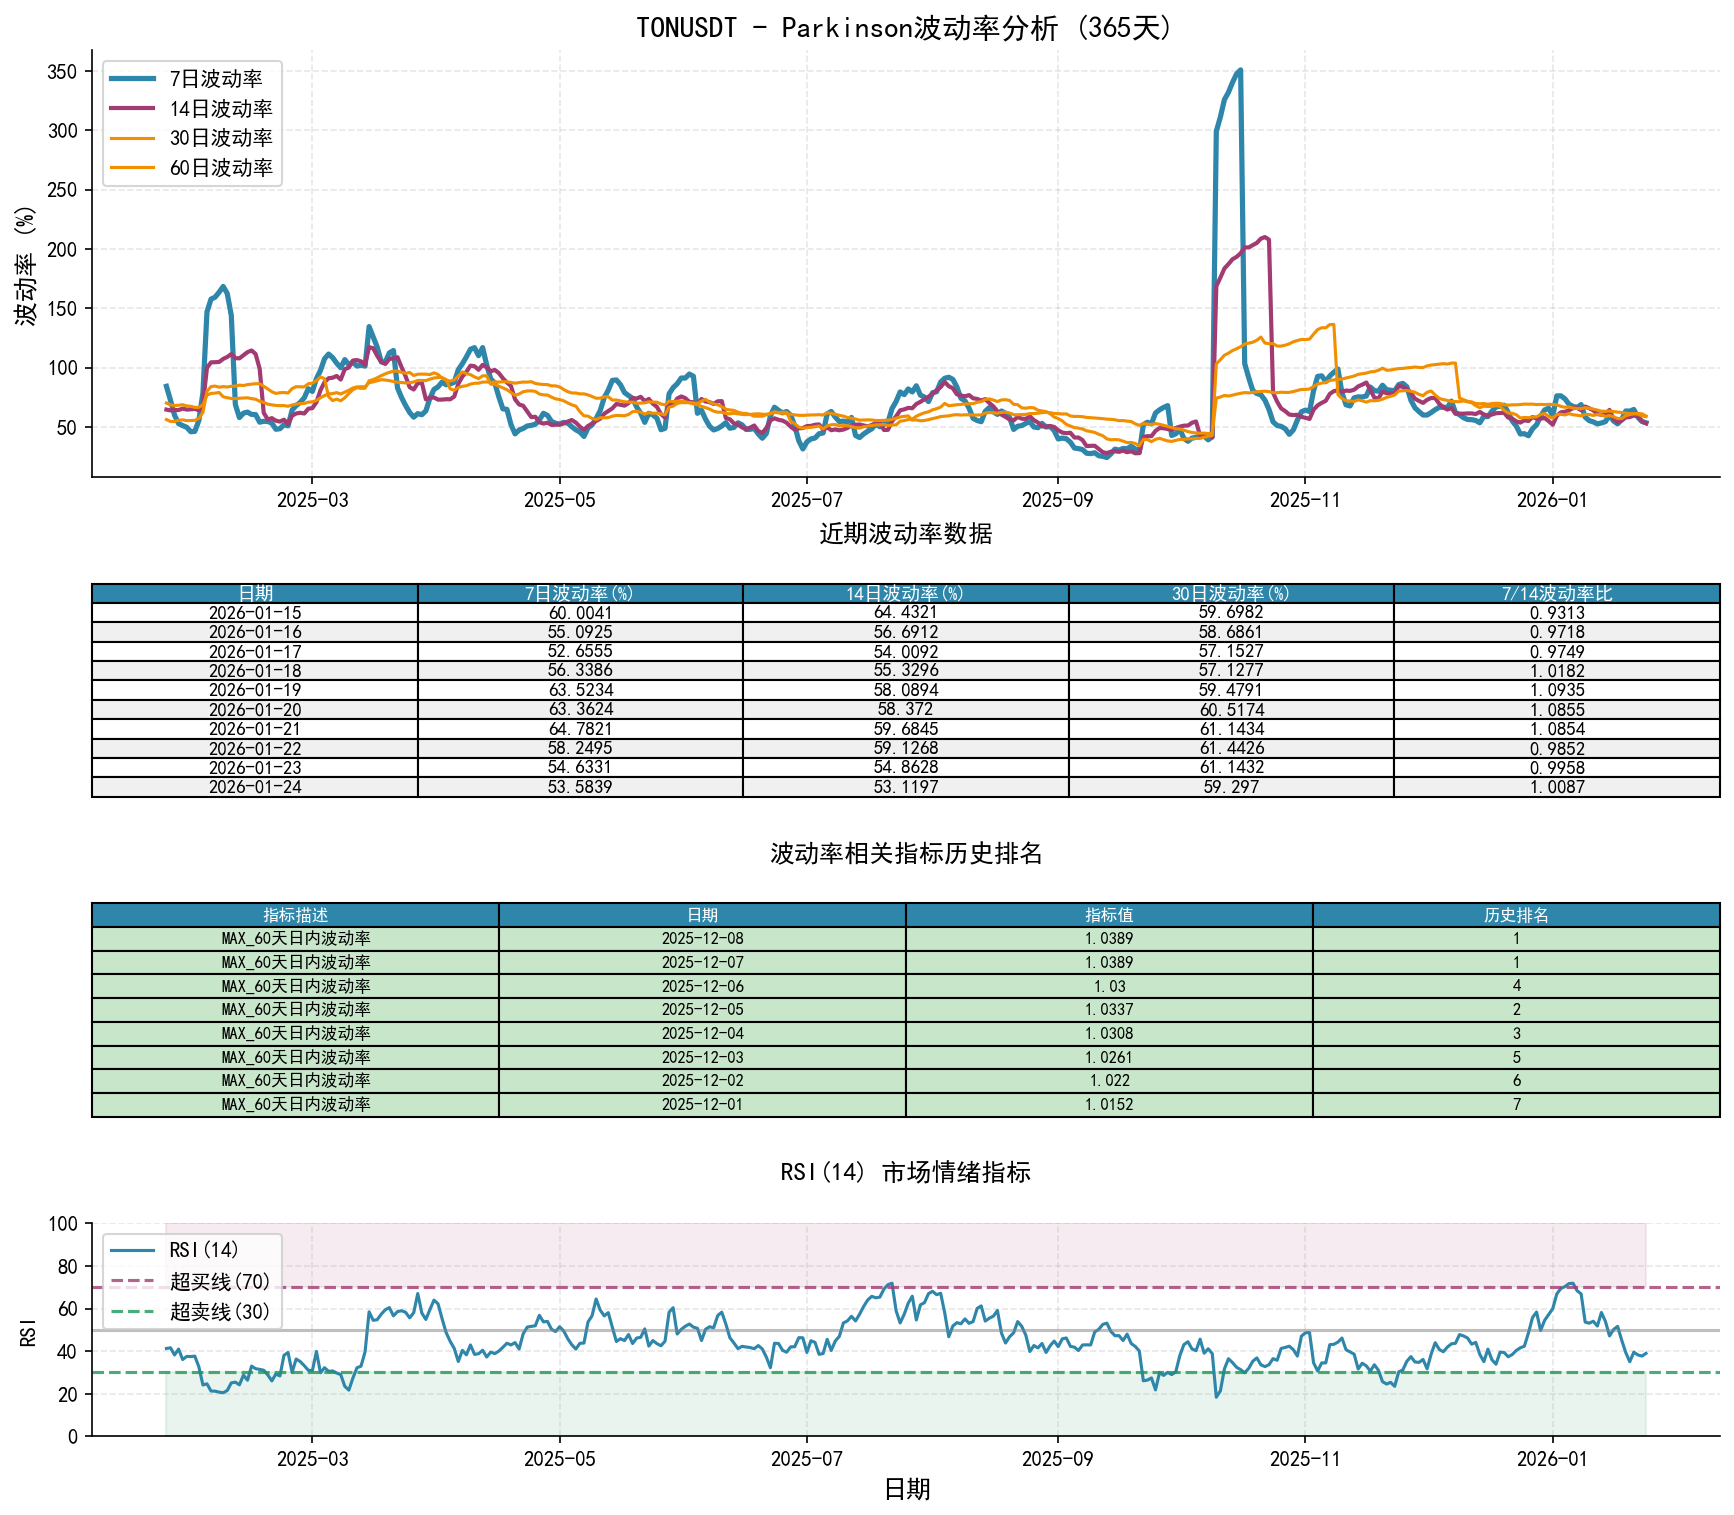The height and width of the screenshot is (1515, 1734).
Task: Select the 超买线(70) legend entry
Action: [x=219, y=1281]
